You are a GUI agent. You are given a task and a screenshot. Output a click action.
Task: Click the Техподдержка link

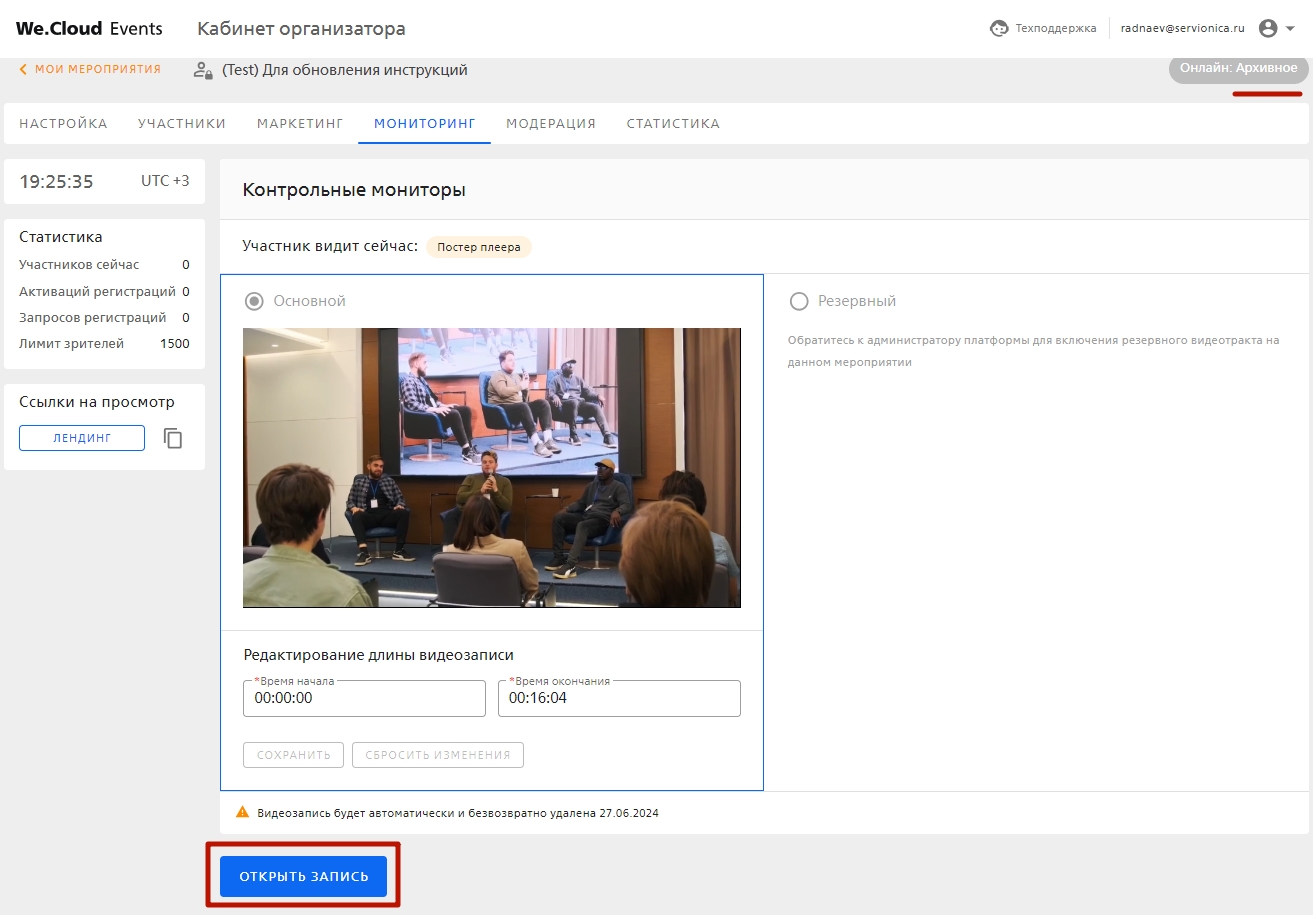tap(1056, 29)
